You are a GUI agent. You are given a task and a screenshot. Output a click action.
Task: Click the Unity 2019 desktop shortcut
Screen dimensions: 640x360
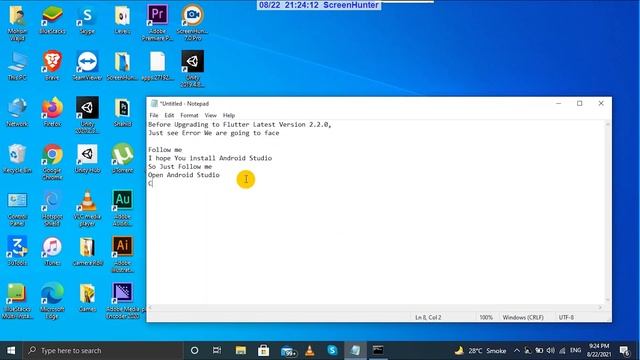pyautogui.click(x=192, y=69)
